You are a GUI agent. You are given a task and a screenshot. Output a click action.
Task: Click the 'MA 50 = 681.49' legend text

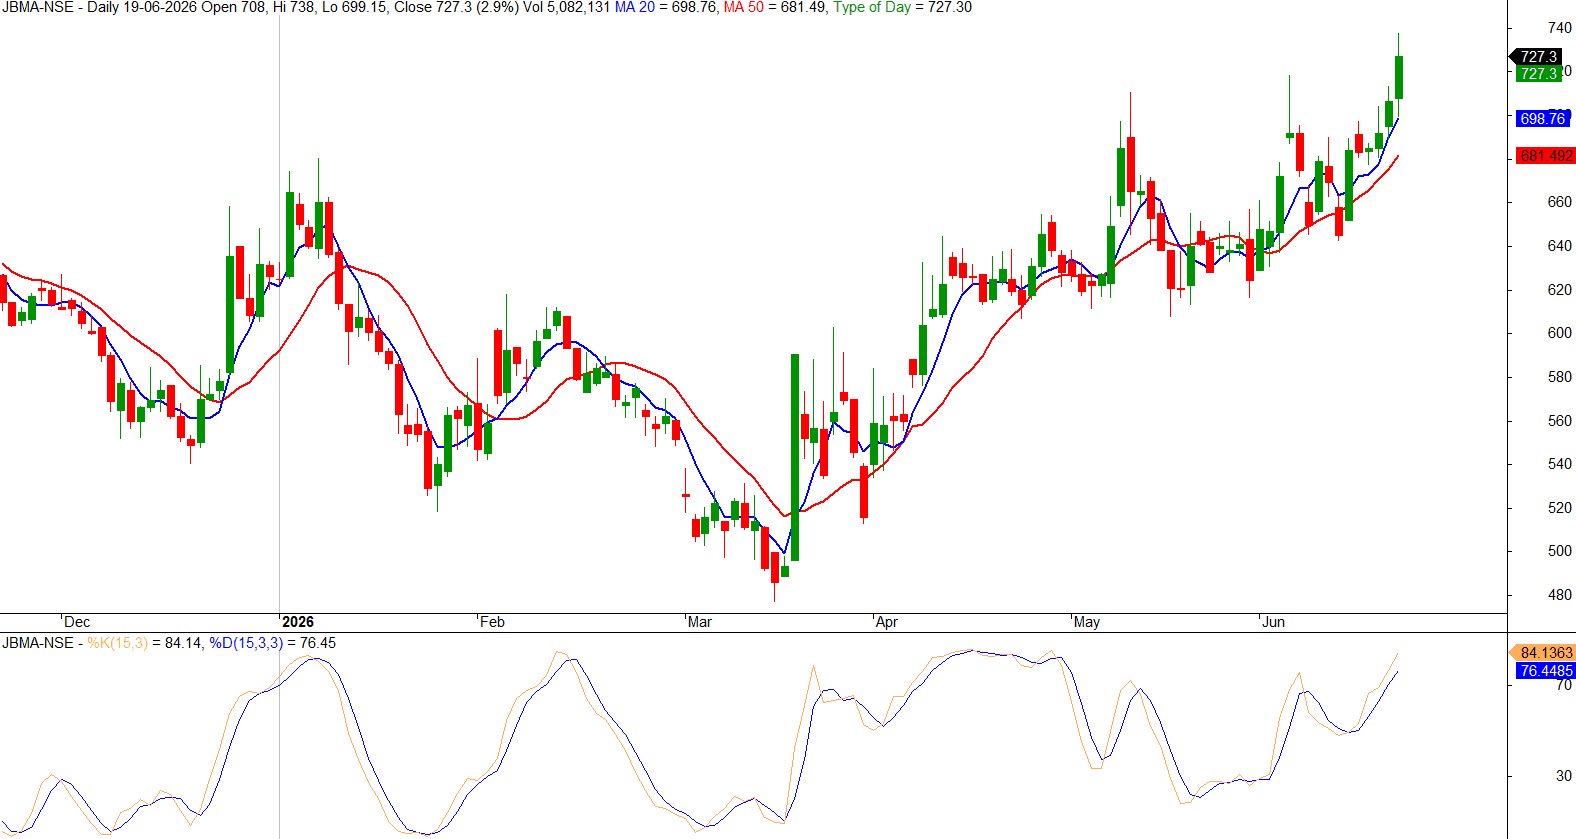pos(775,7)
